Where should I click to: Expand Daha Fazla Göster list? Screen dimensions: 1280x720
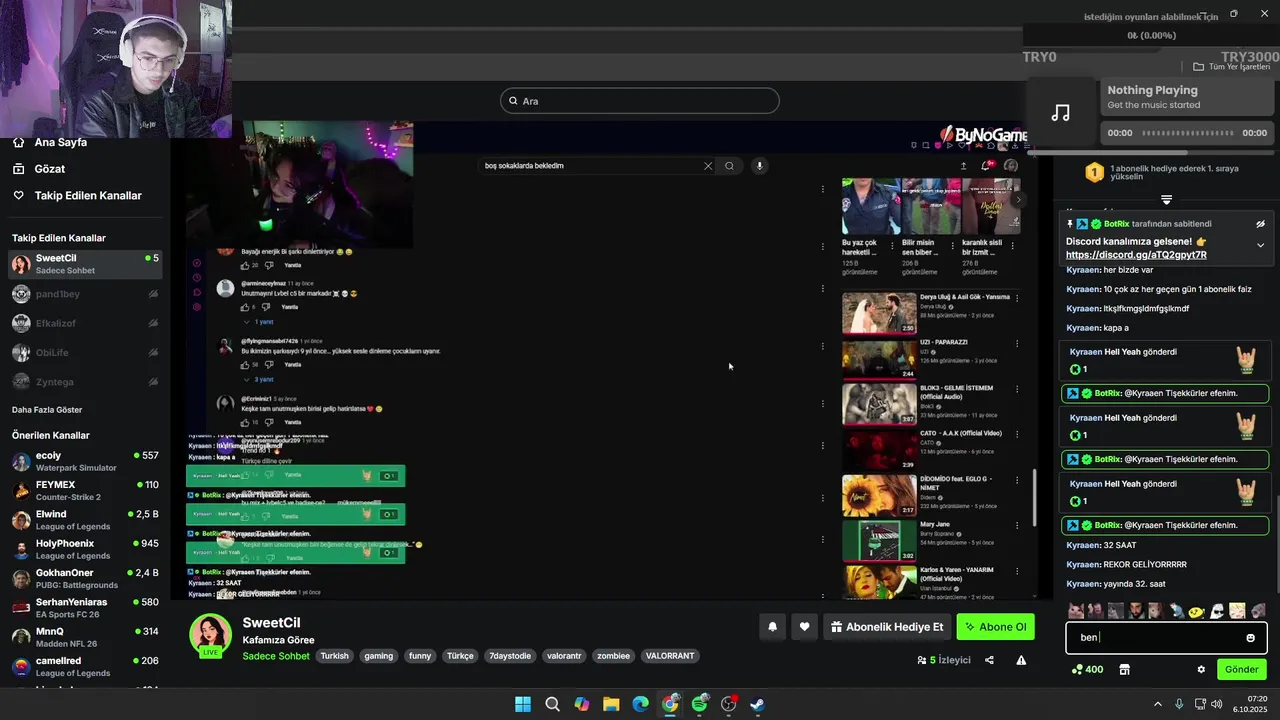47,410
